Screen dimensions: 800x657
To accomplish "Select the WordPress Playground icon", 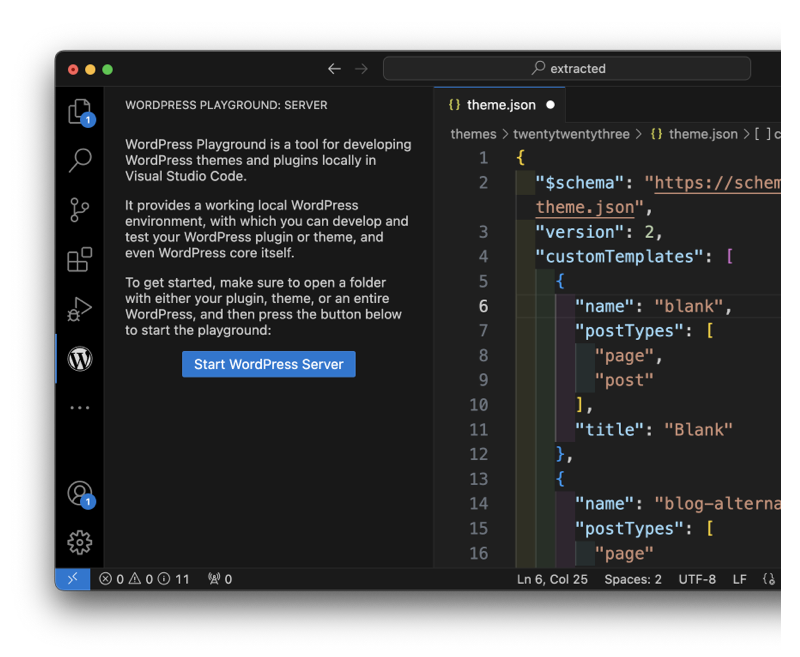I will click(80, 358).
